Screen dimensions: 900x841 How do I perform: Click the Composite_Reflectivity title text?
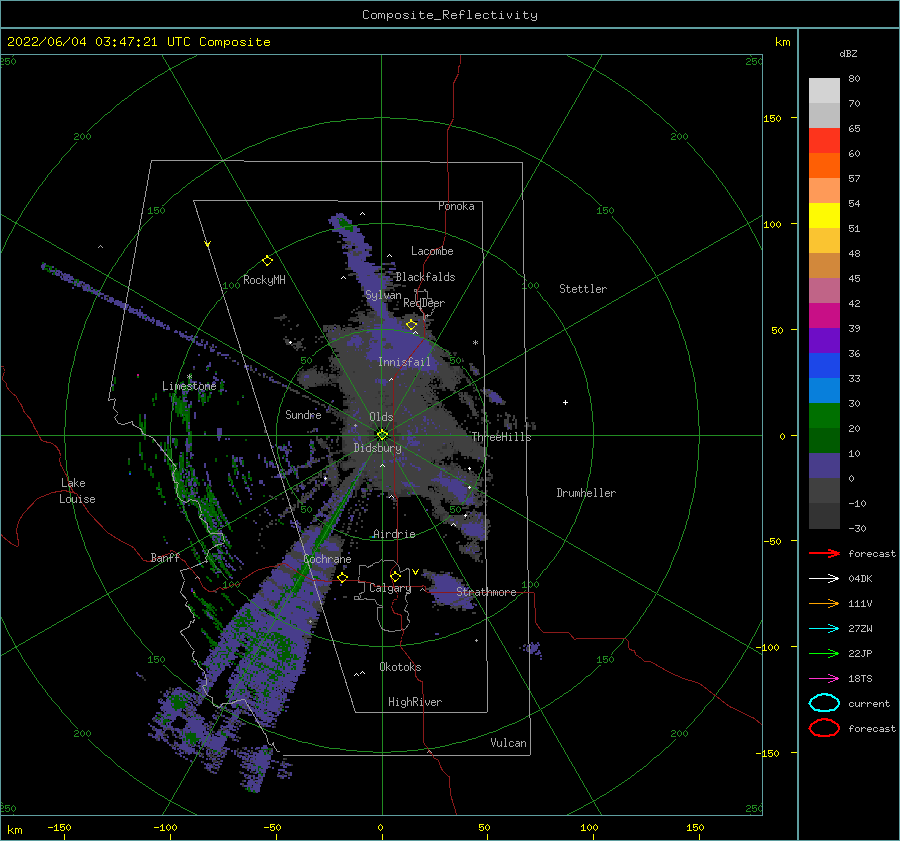point(450,15)
